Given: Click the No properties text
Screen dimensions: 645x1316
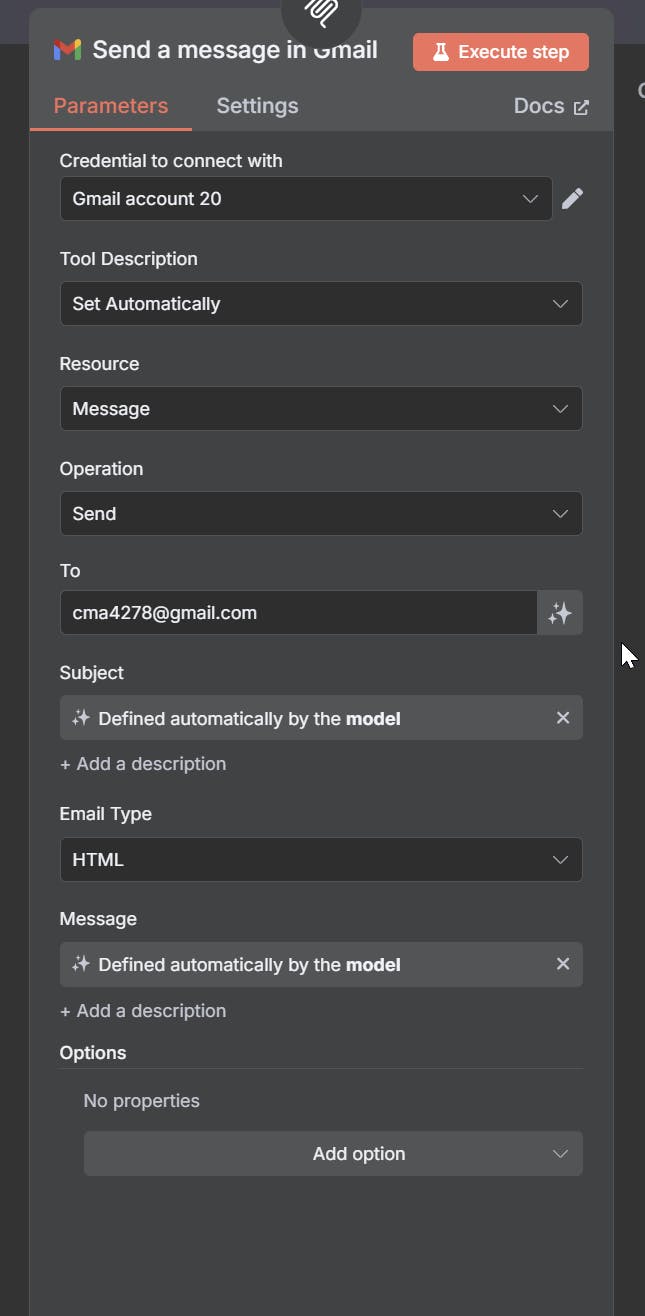Looking at the screenshot, I should pyautogui.click(x=142, y=1101).
